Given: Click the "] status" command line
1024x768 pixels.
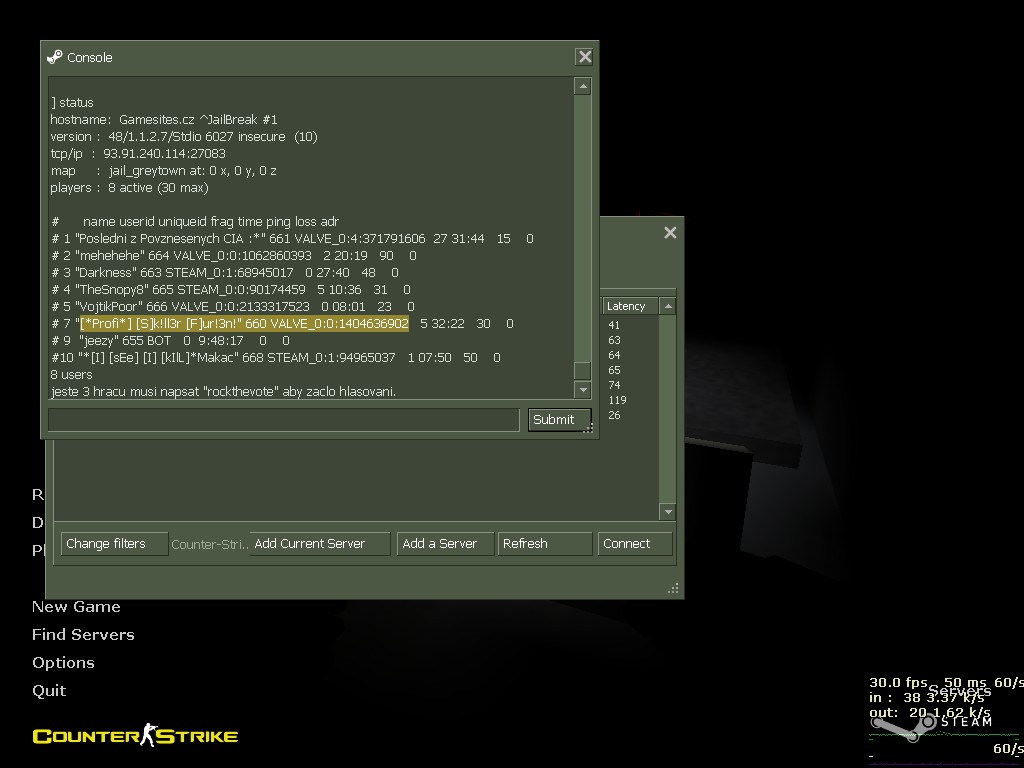Looking at the screenshot, I should pos(72,103).
